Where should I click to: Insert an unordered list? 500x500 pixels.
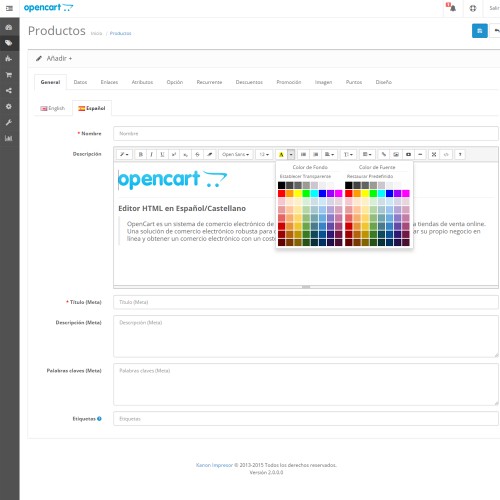[x=303, y=154]
